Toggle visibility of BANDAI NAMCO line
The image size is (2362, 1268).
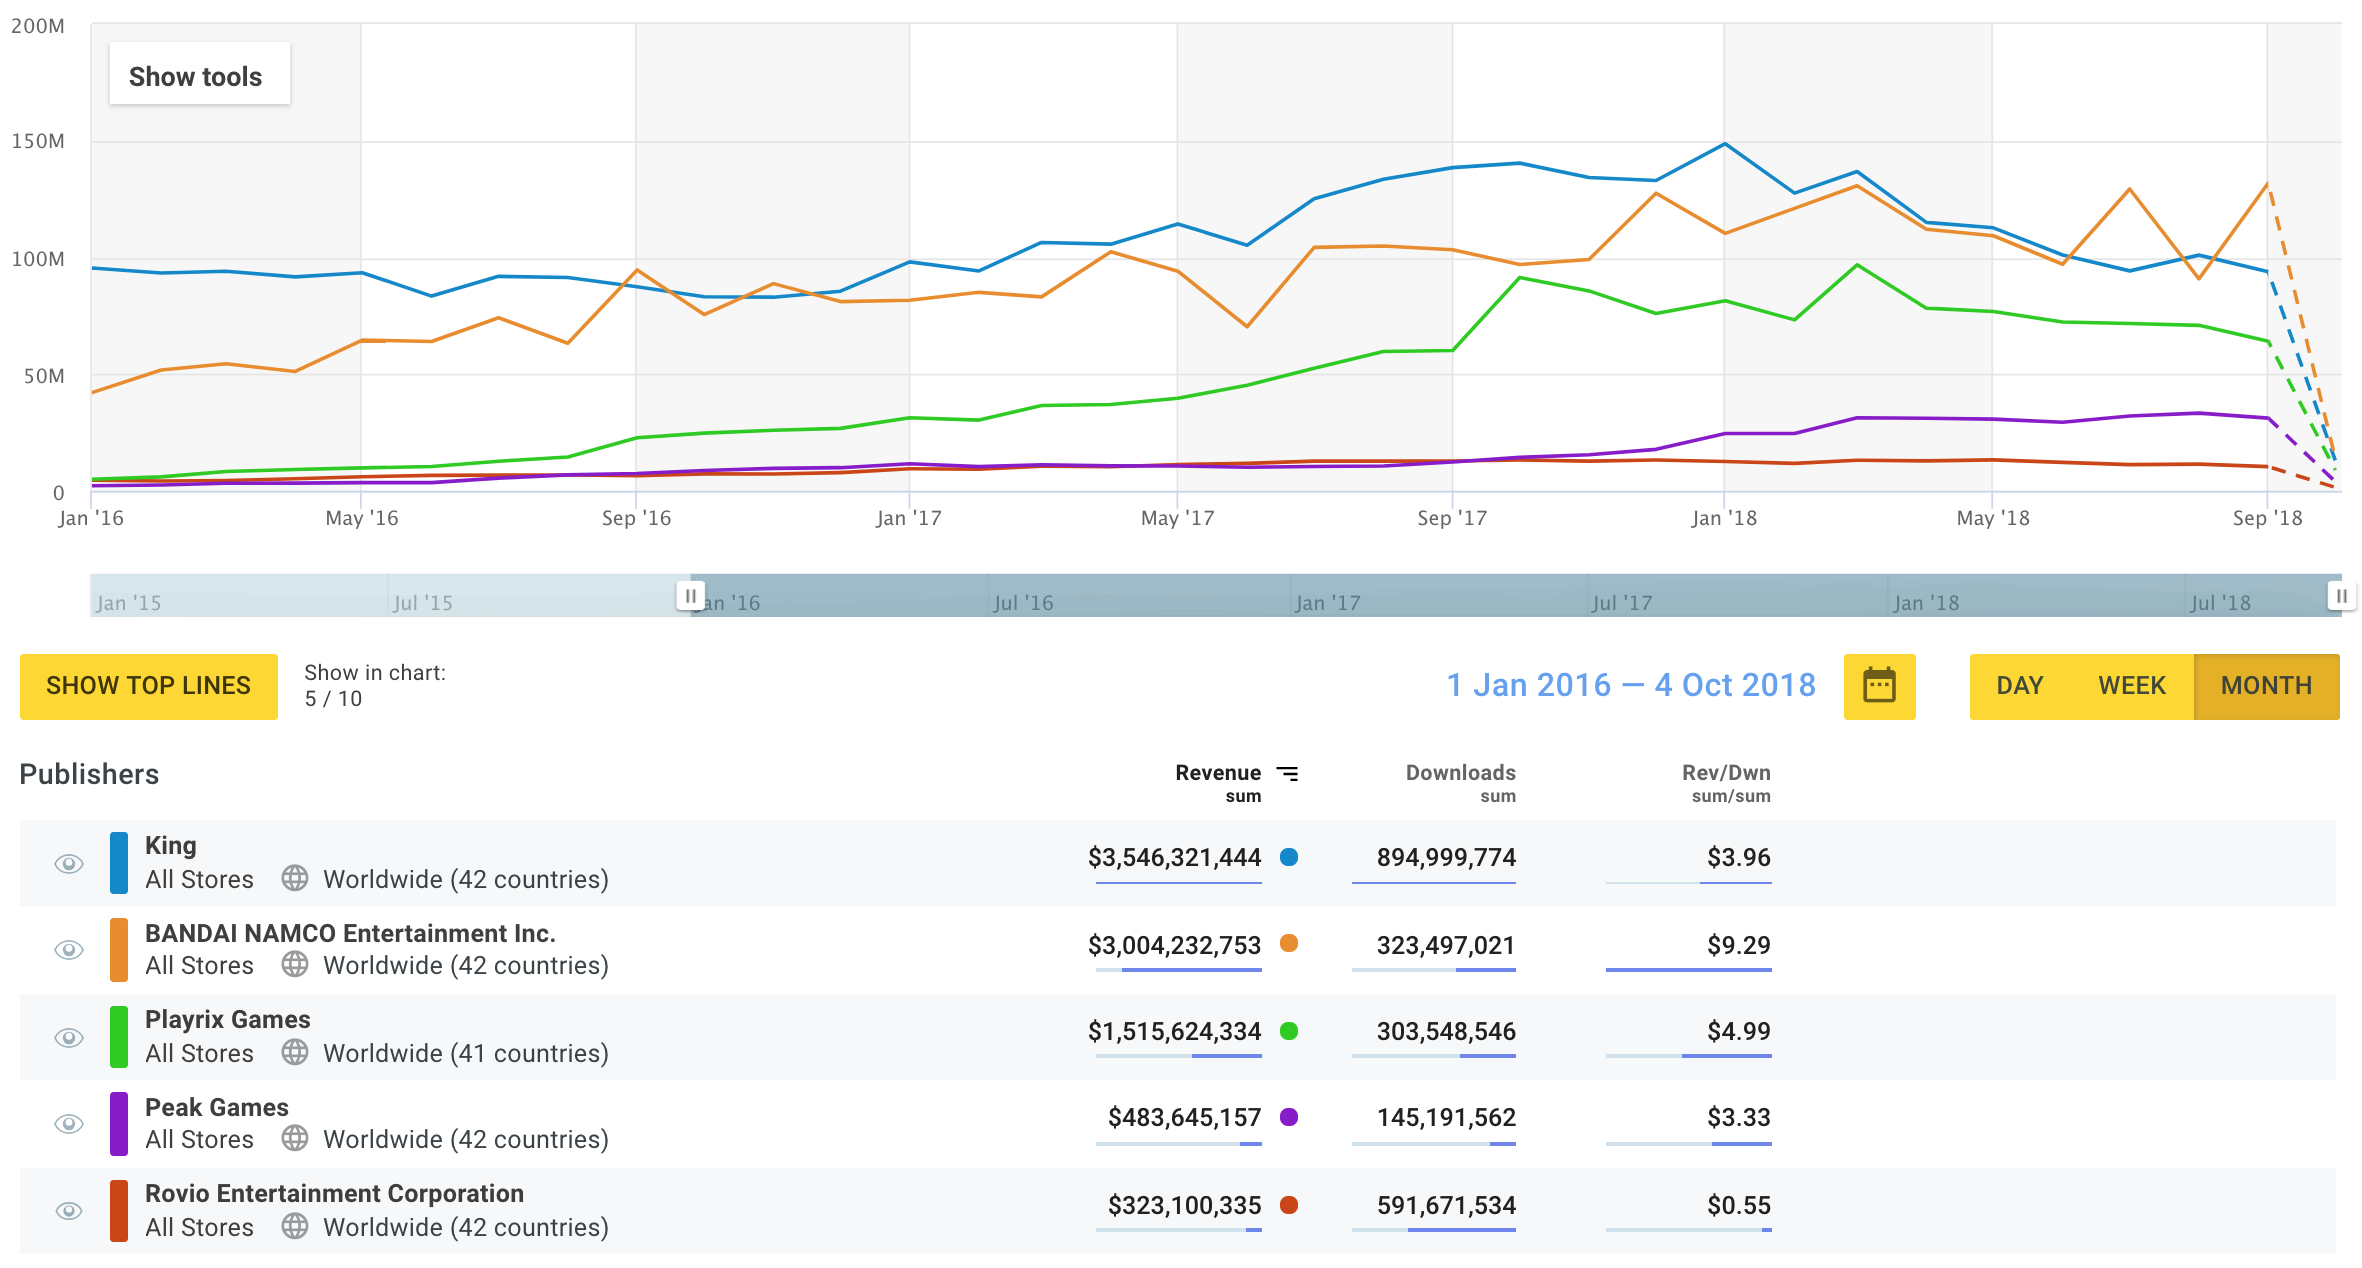[x=68, y=950]
